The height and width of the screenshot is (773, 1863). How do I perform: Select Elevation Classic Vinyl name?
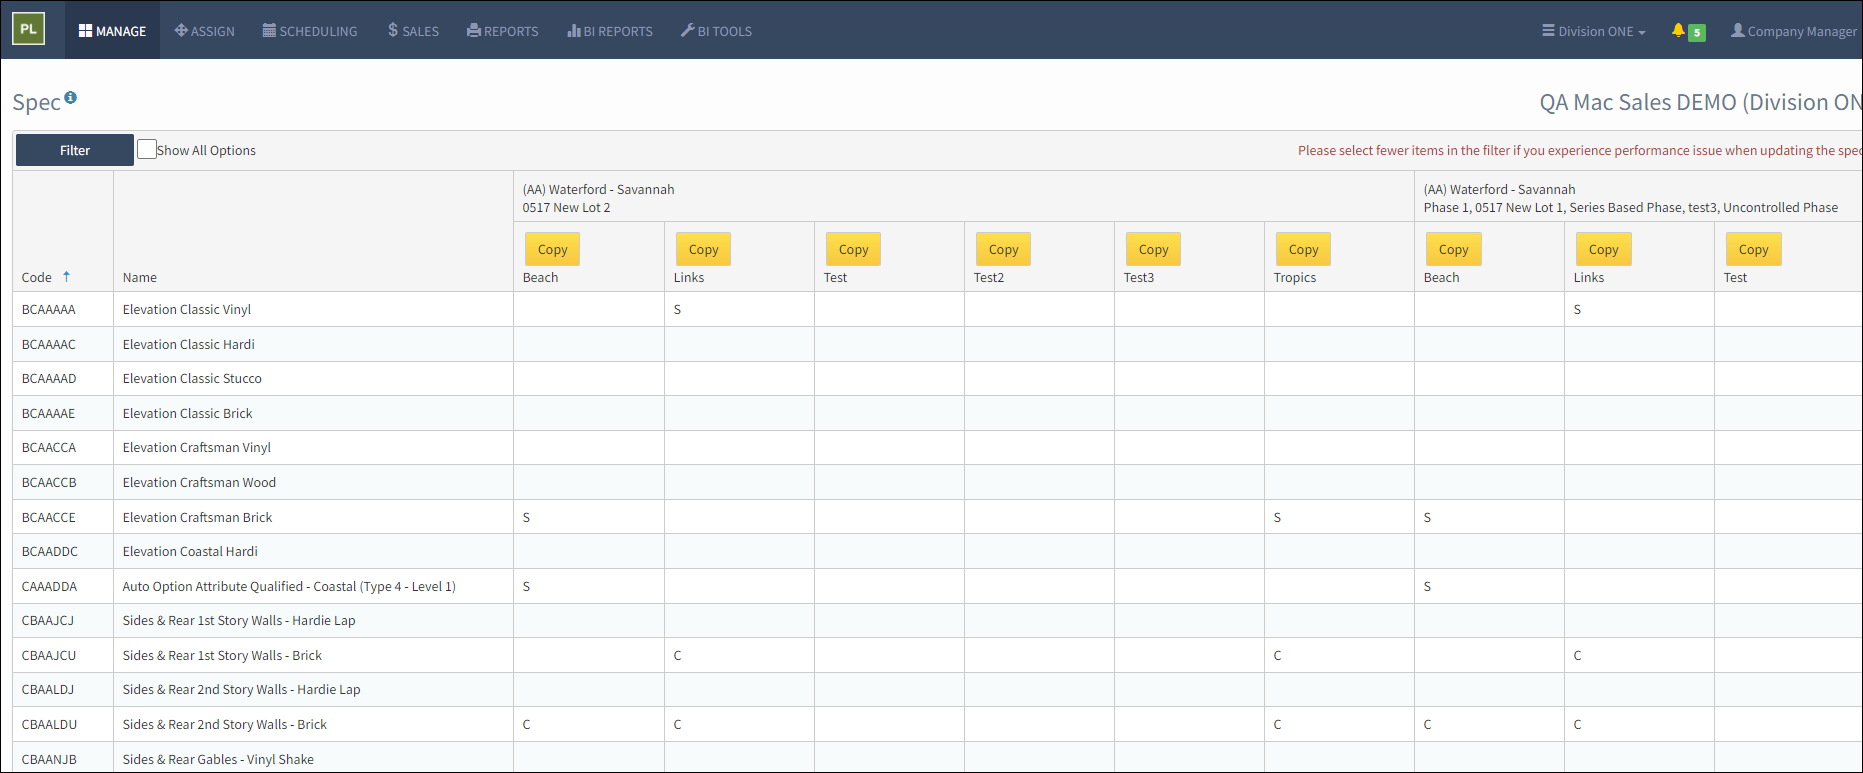pos(187,309)
